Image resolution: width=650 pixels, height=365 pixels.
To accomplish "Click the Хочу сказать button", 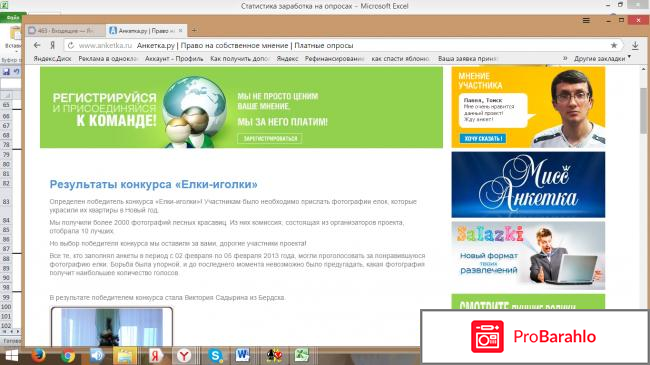I will click(483, 139).
